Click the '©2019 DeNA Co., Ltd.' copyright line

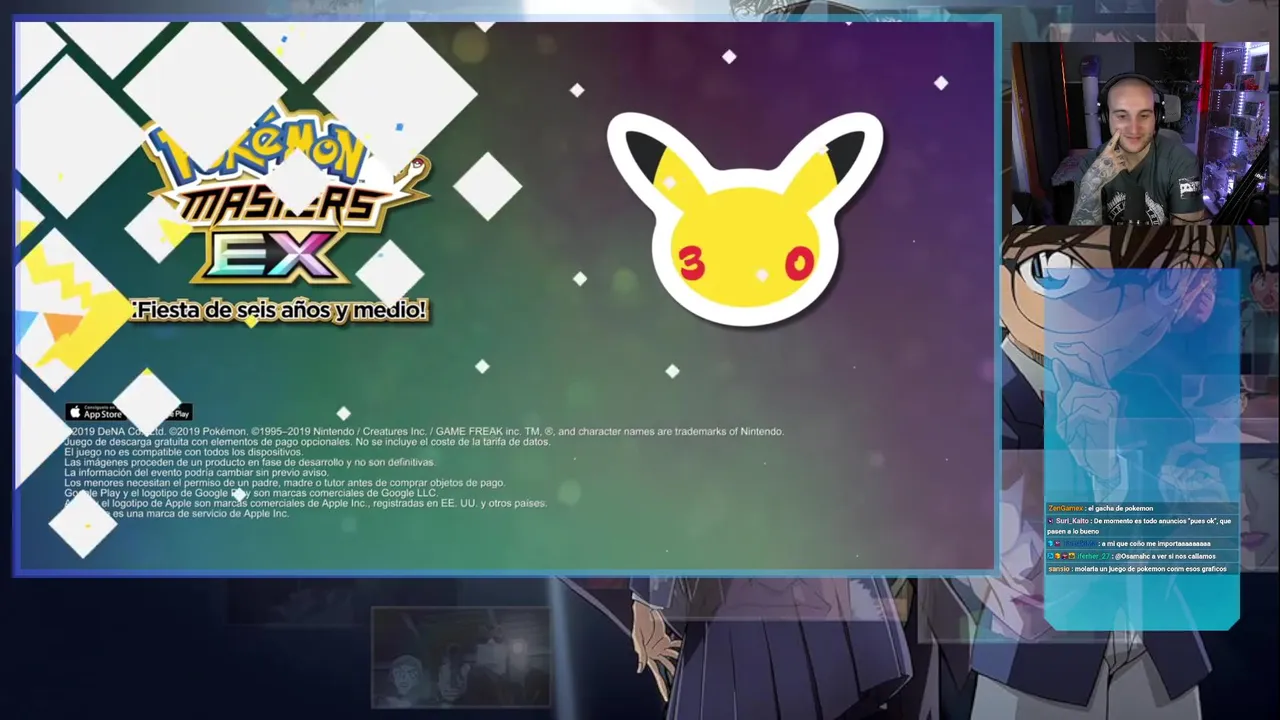click(x=424, y=432)
